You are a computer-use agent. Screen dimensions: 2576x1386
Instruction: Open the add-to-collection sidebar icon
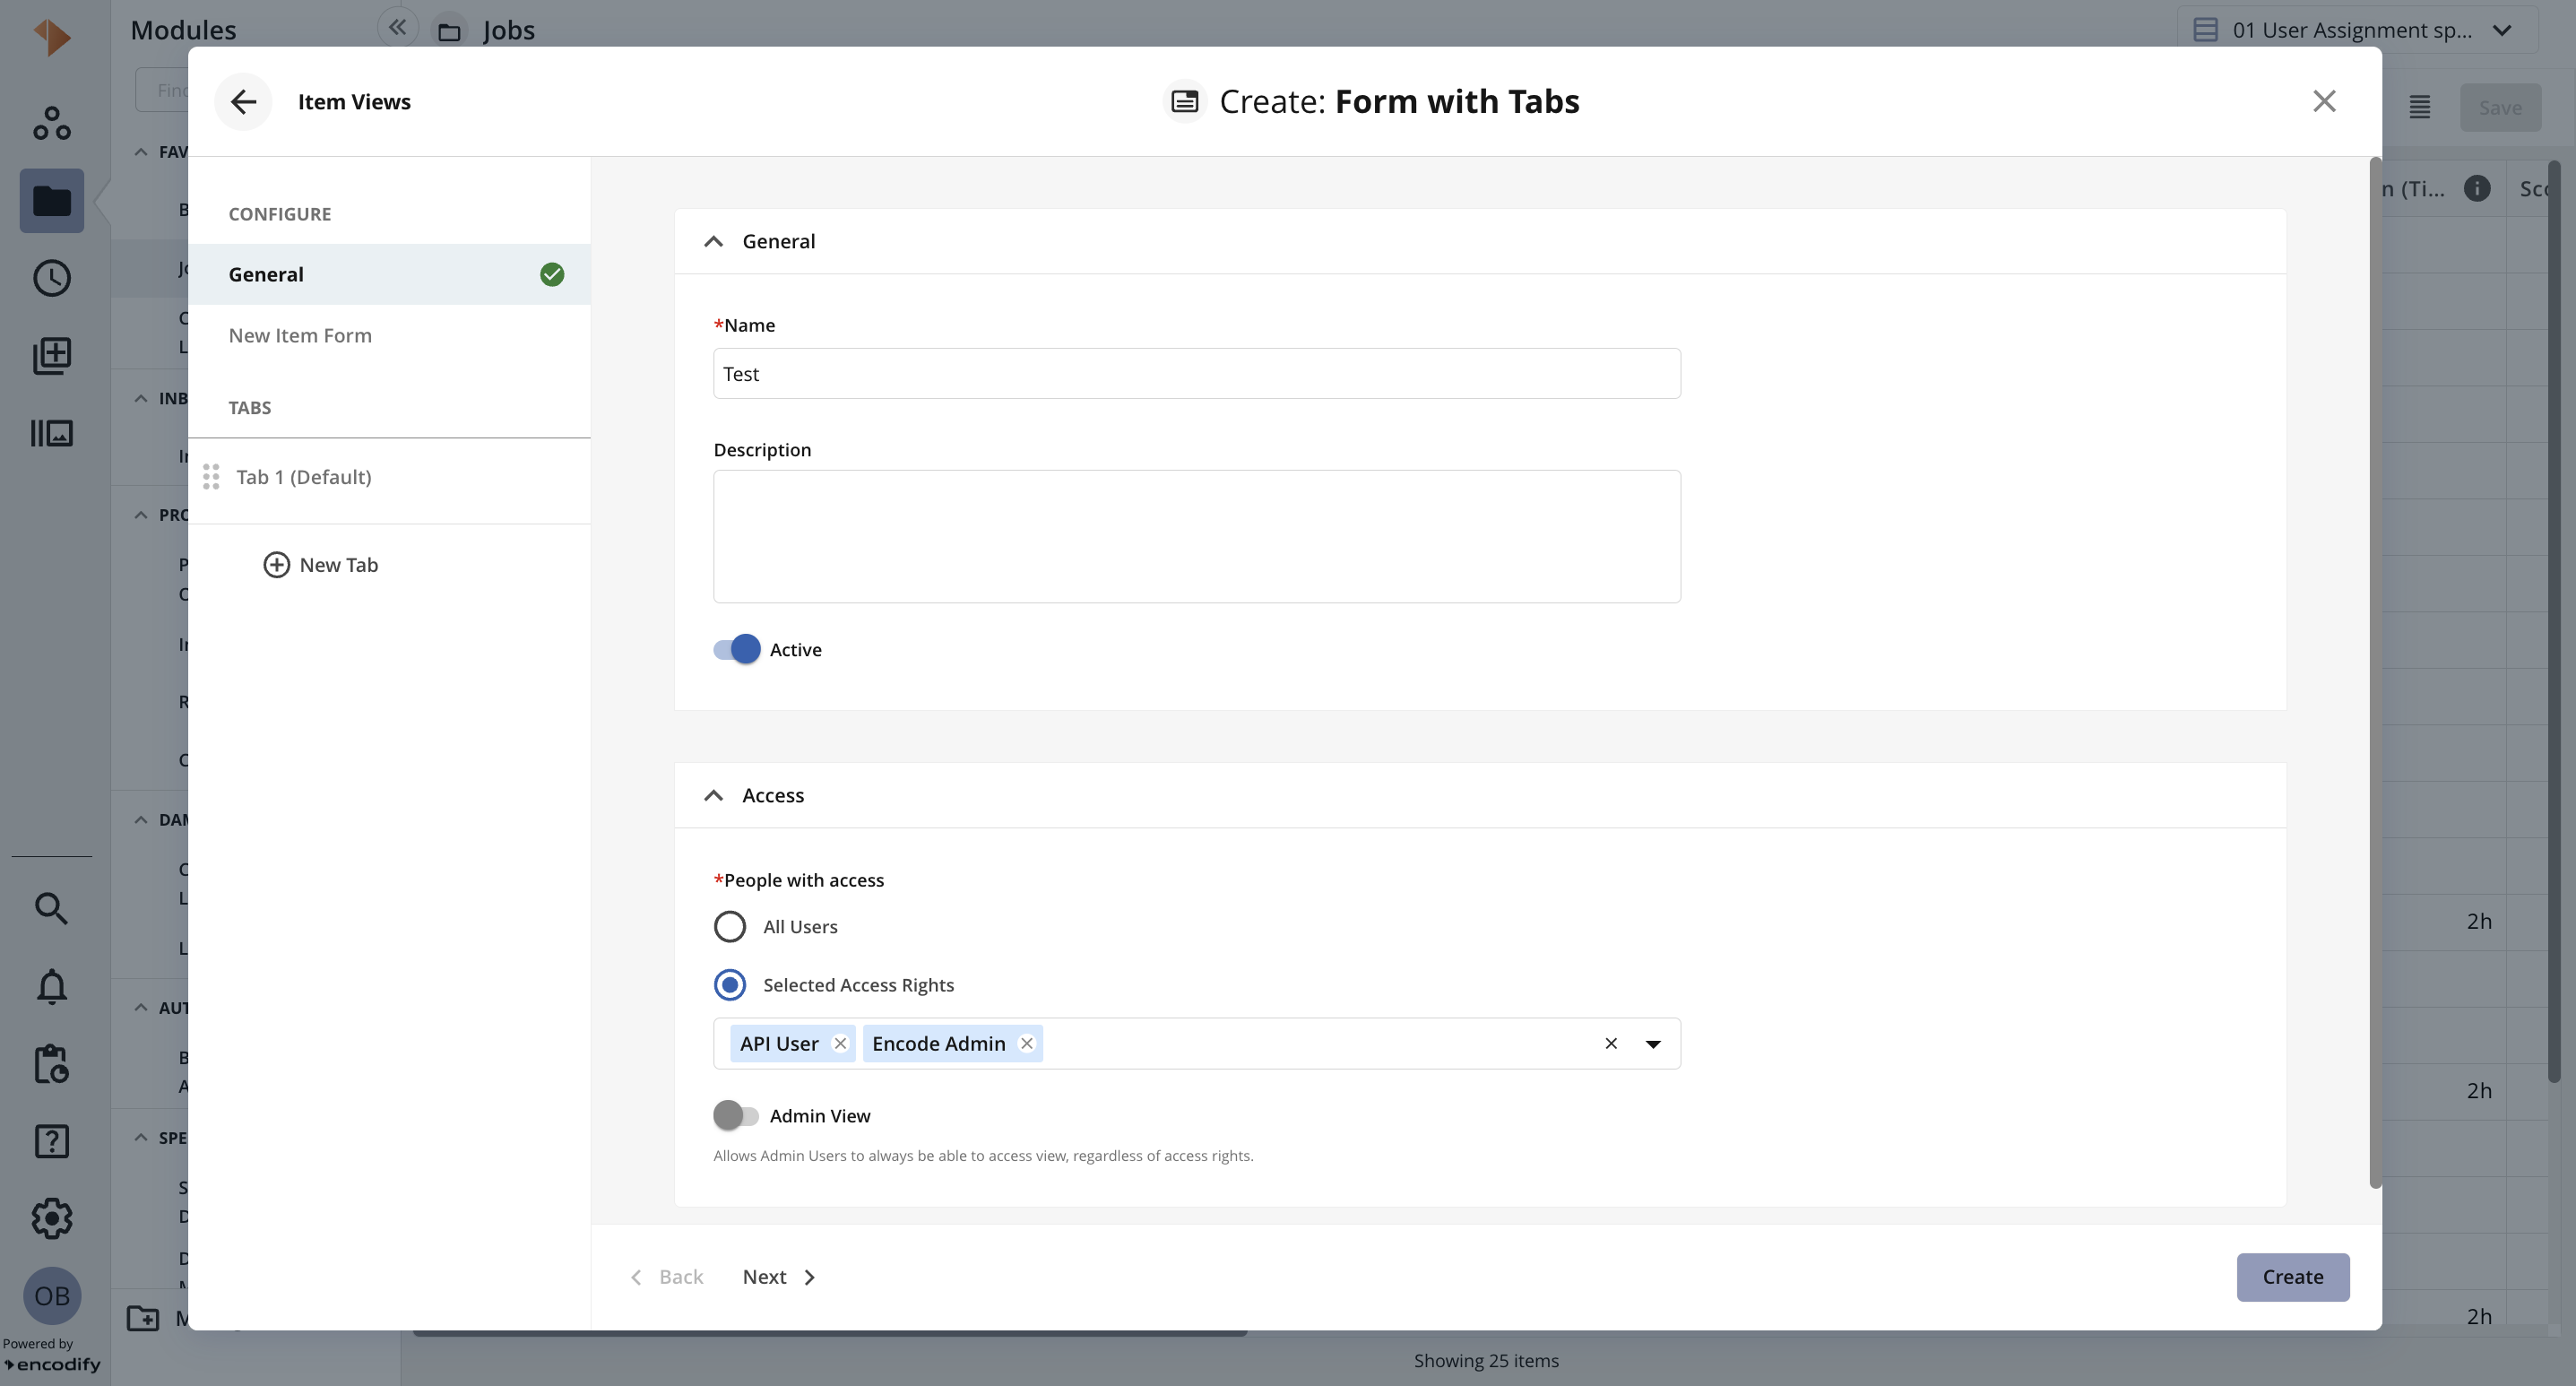point(51,355)
